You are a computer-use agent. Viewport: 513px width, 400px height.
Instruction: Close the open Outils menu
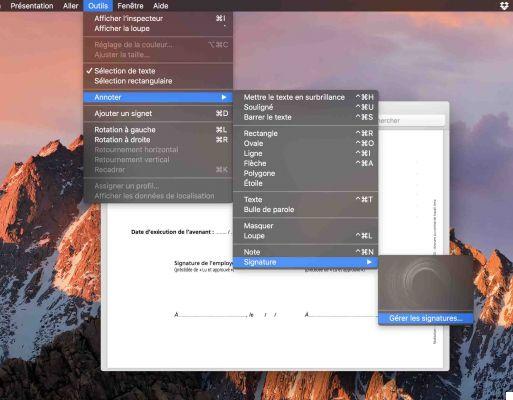coord(98,6)
